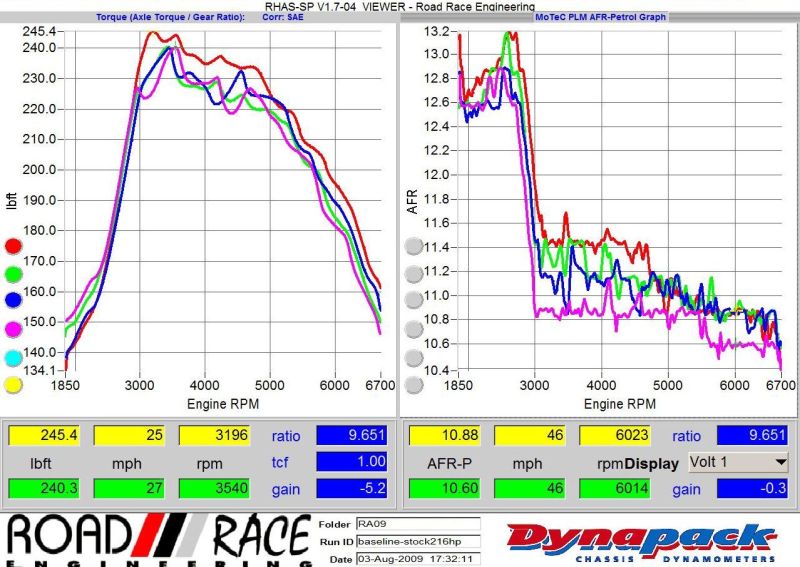This screenshot has height=567, width=800.
Task: Click the green run indicator circle
Action: 13,274
